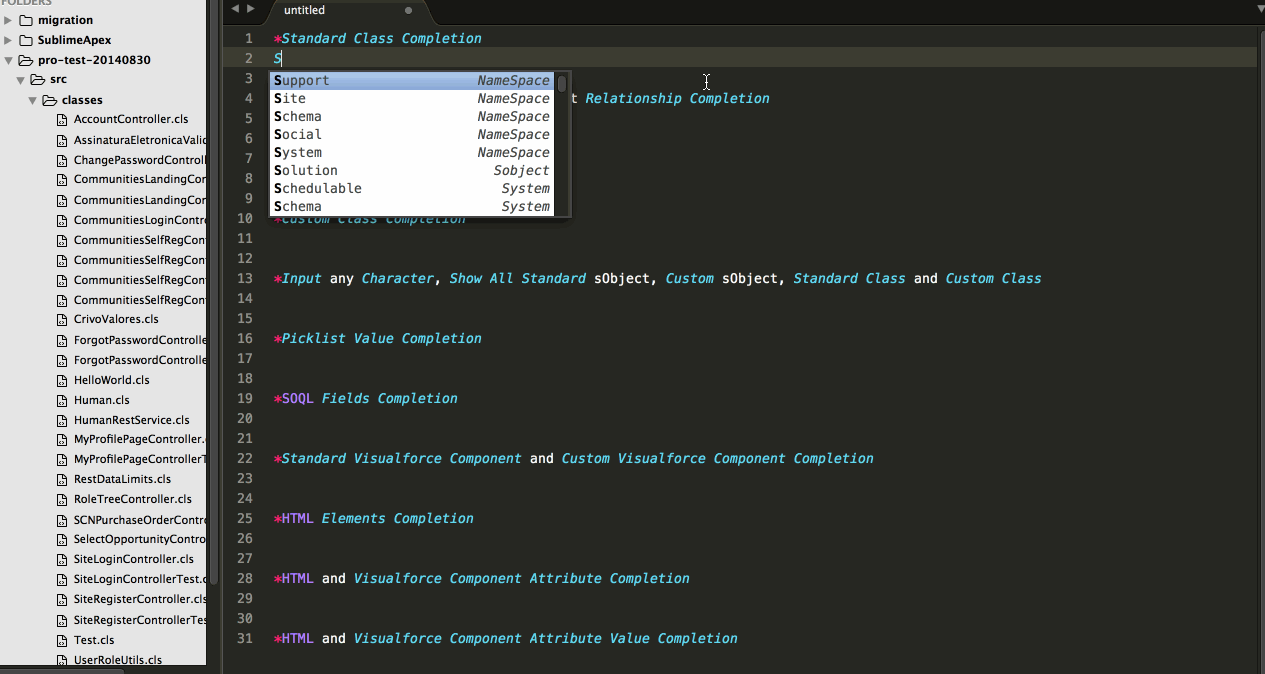Click HTML Elements Completion line

tap(374, 518)
